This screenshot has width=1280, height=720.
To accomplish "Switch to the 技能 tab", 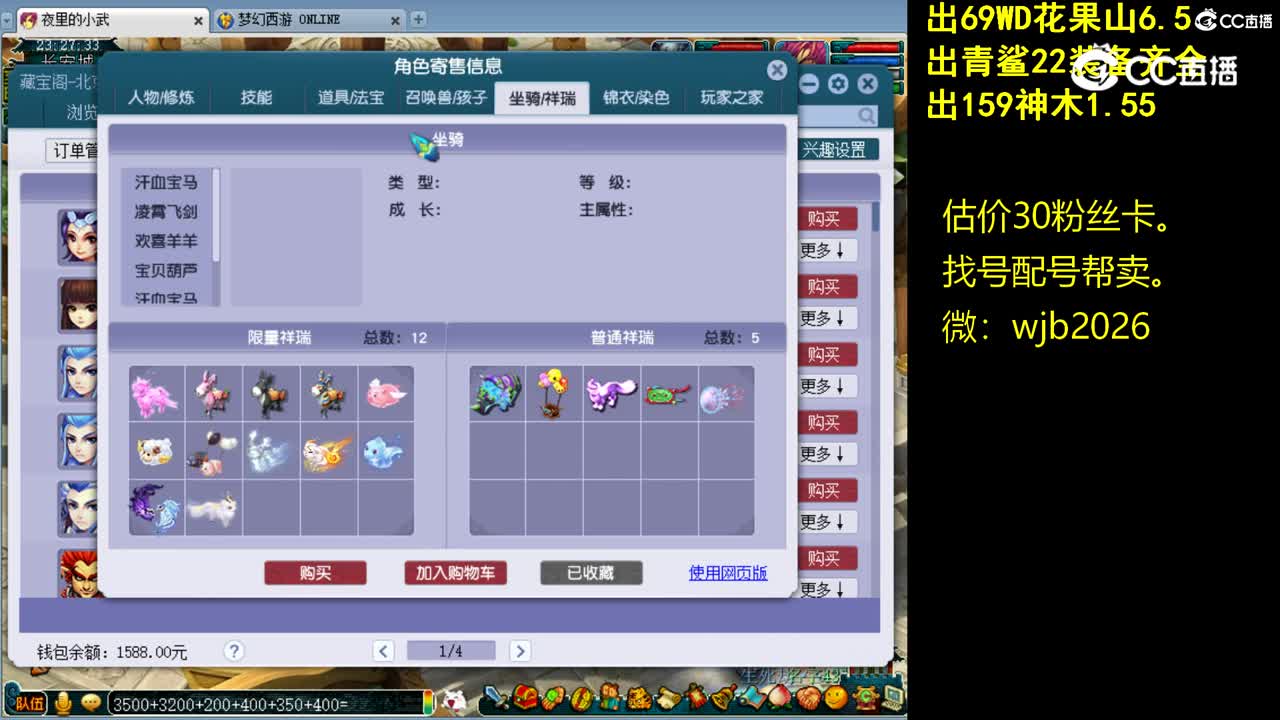I will pyautogui.click(x=256, y=98).
